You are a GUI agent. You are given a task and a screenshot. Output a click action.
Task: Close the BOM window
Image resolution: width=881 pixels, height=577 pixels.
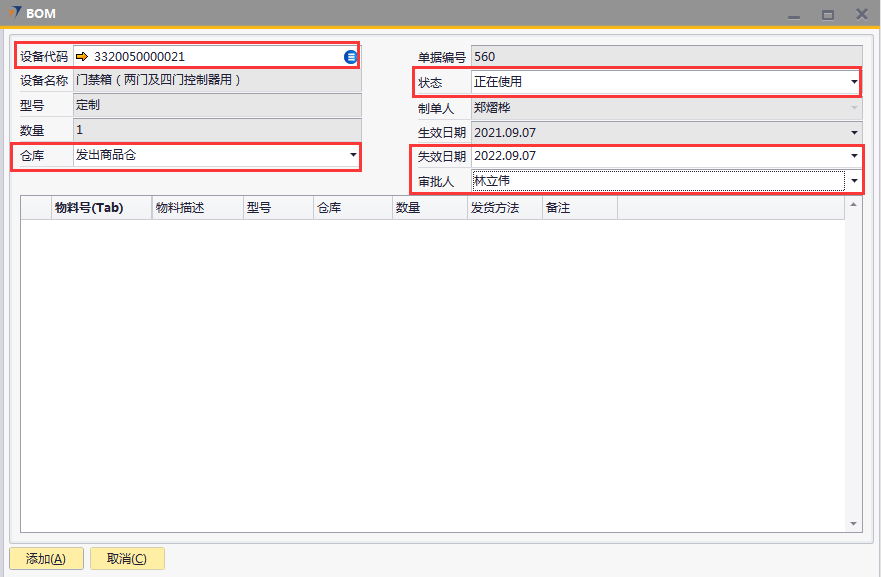pos(861,14)
